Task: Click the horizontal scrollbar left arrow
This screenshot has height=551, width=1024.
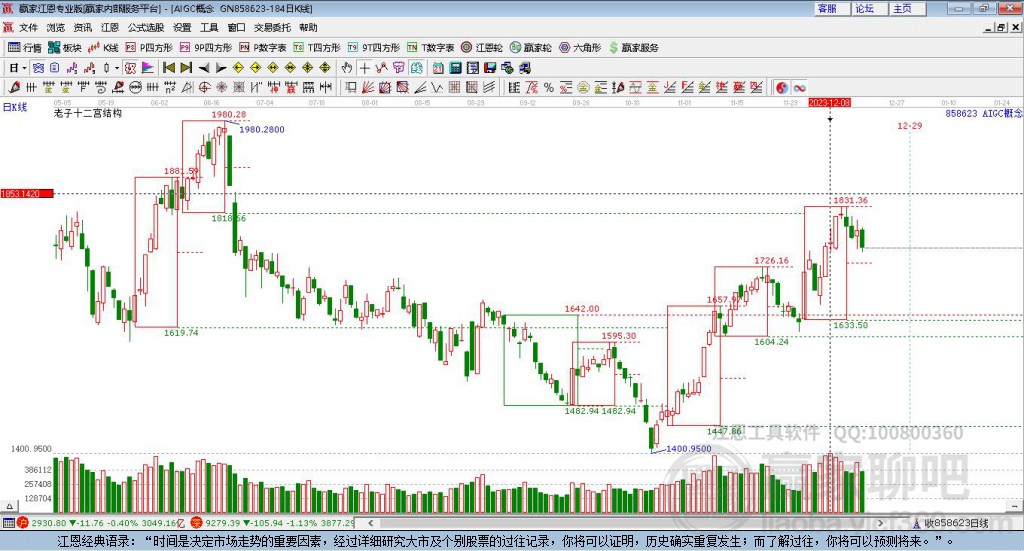Action: pyautogui.click(x=370, y=523)
